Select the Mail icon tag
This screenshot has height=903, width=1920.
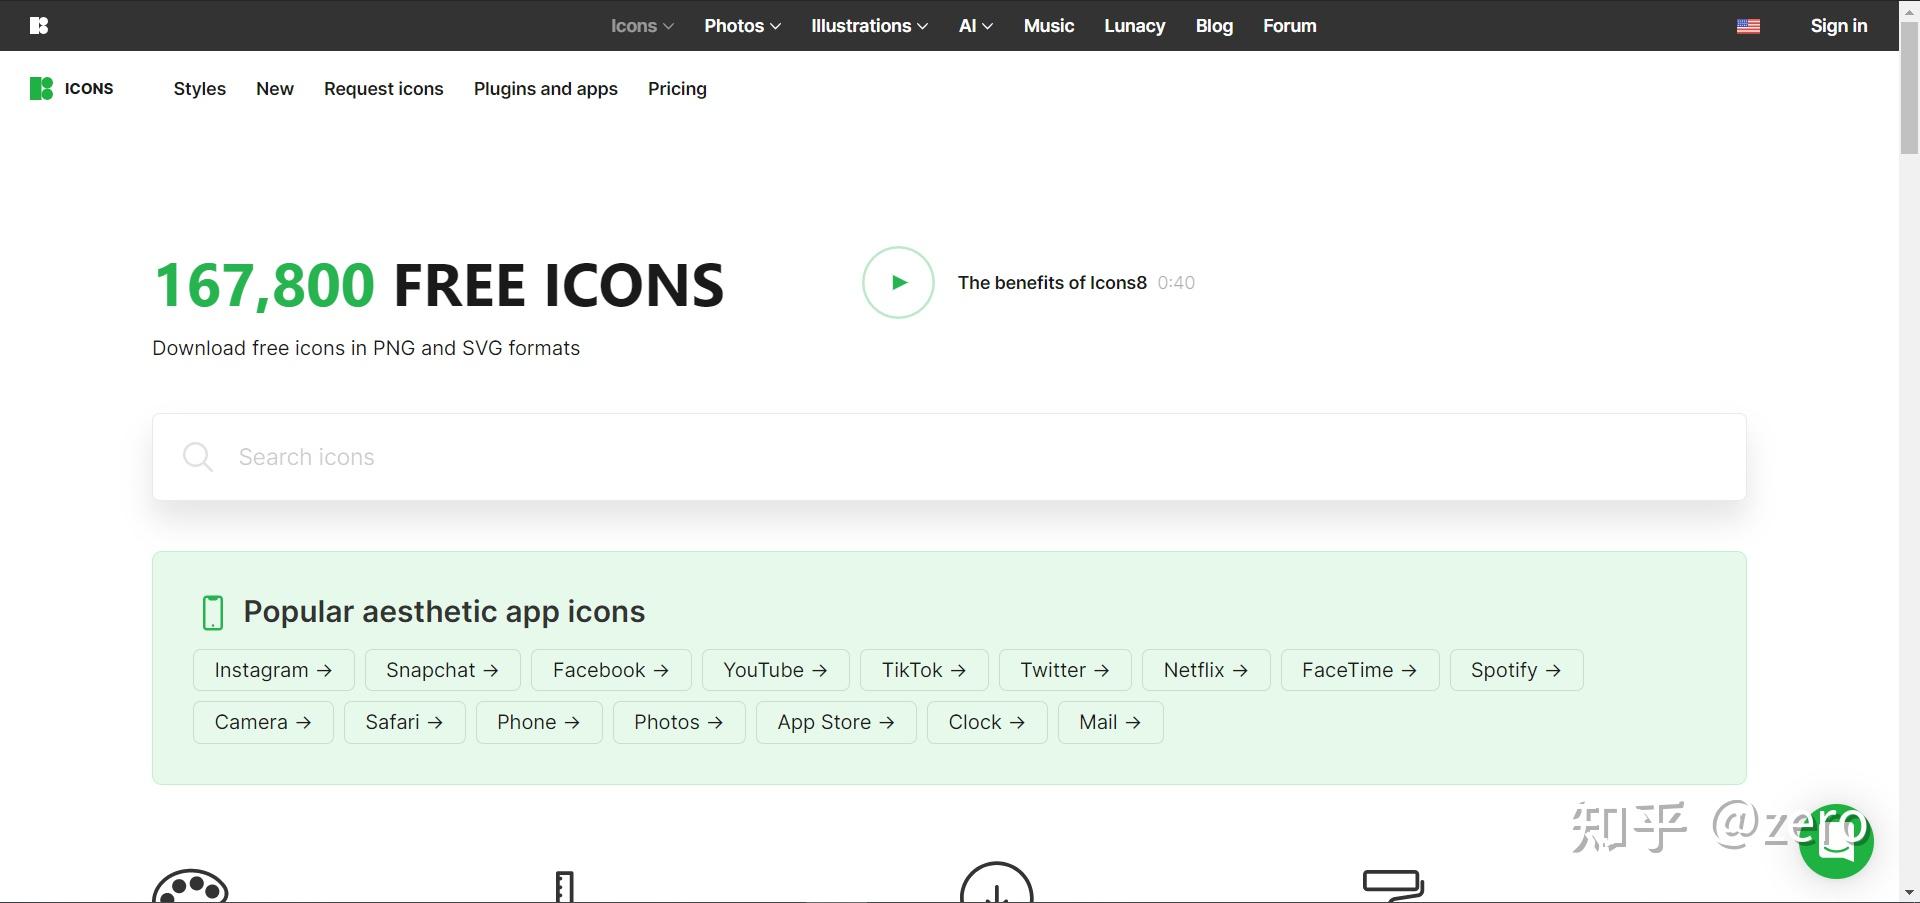1110,722
